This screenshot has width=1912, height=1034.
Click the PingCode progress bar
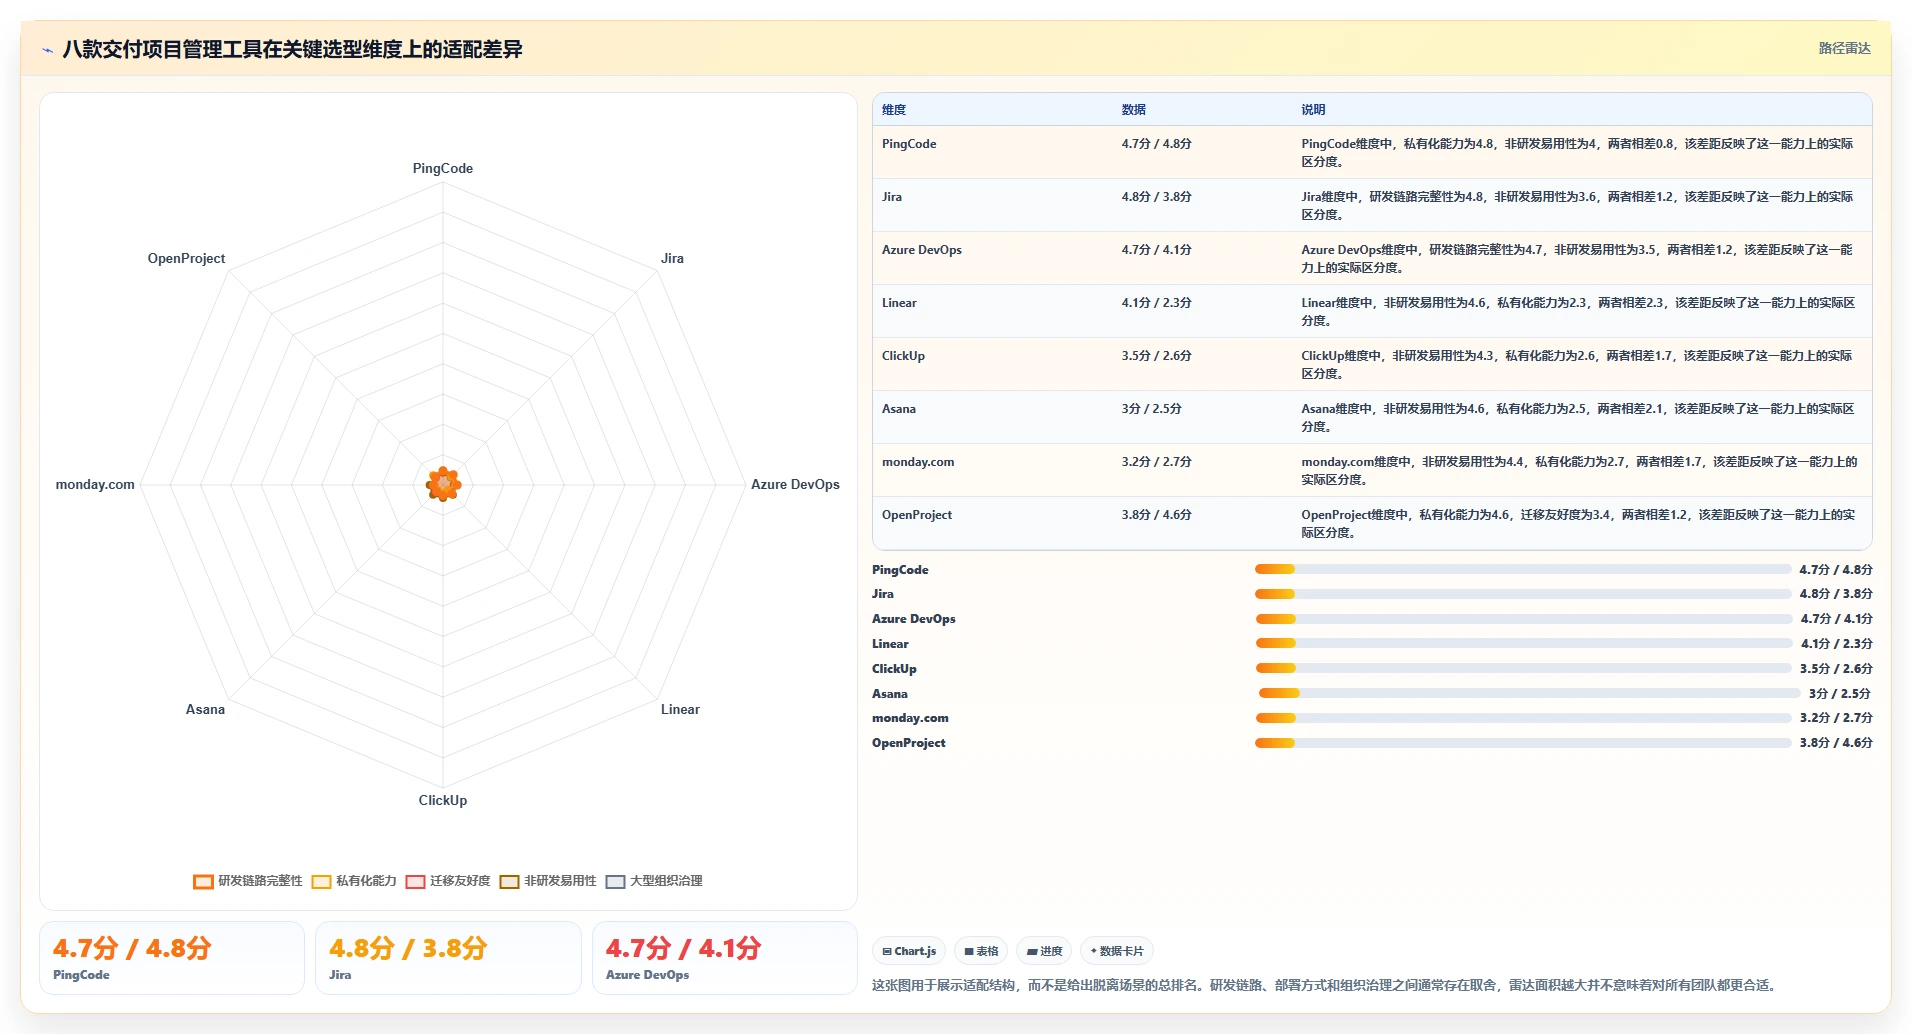pyautogui.click(x=1523, y=569)
